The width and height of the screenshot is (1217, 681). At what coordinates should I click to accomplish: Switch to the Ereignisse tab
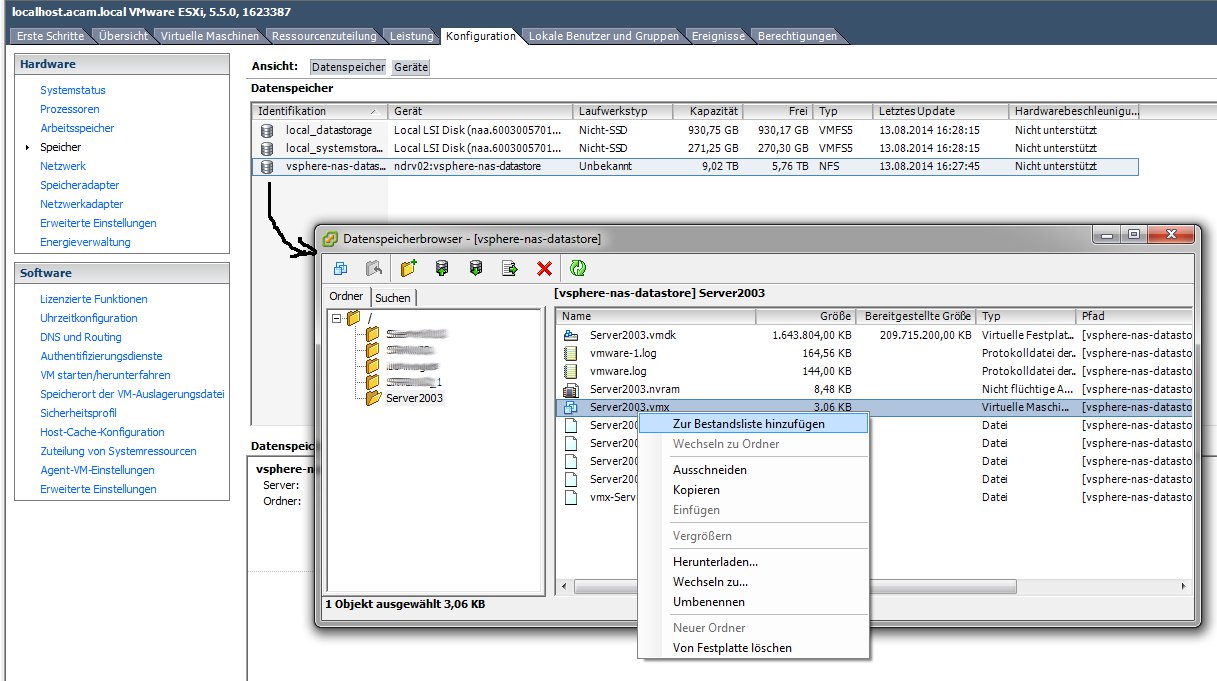718,36
